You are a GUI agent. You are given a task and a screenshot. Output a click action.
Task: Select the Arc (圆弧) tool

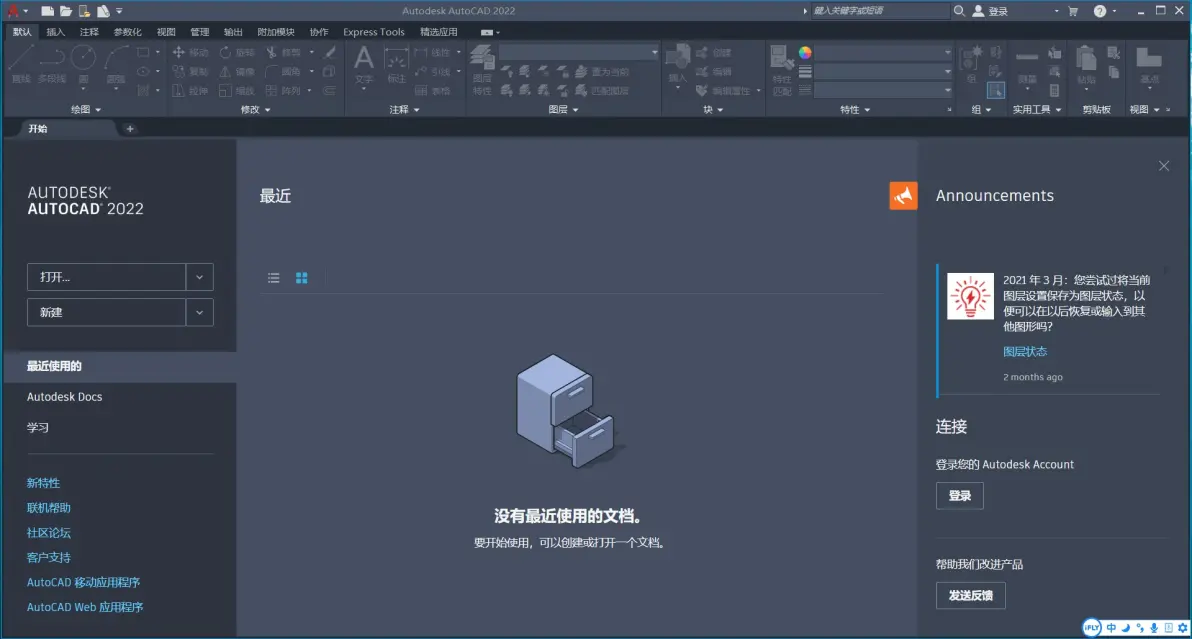pyautogui.click(x=116, y=64)
